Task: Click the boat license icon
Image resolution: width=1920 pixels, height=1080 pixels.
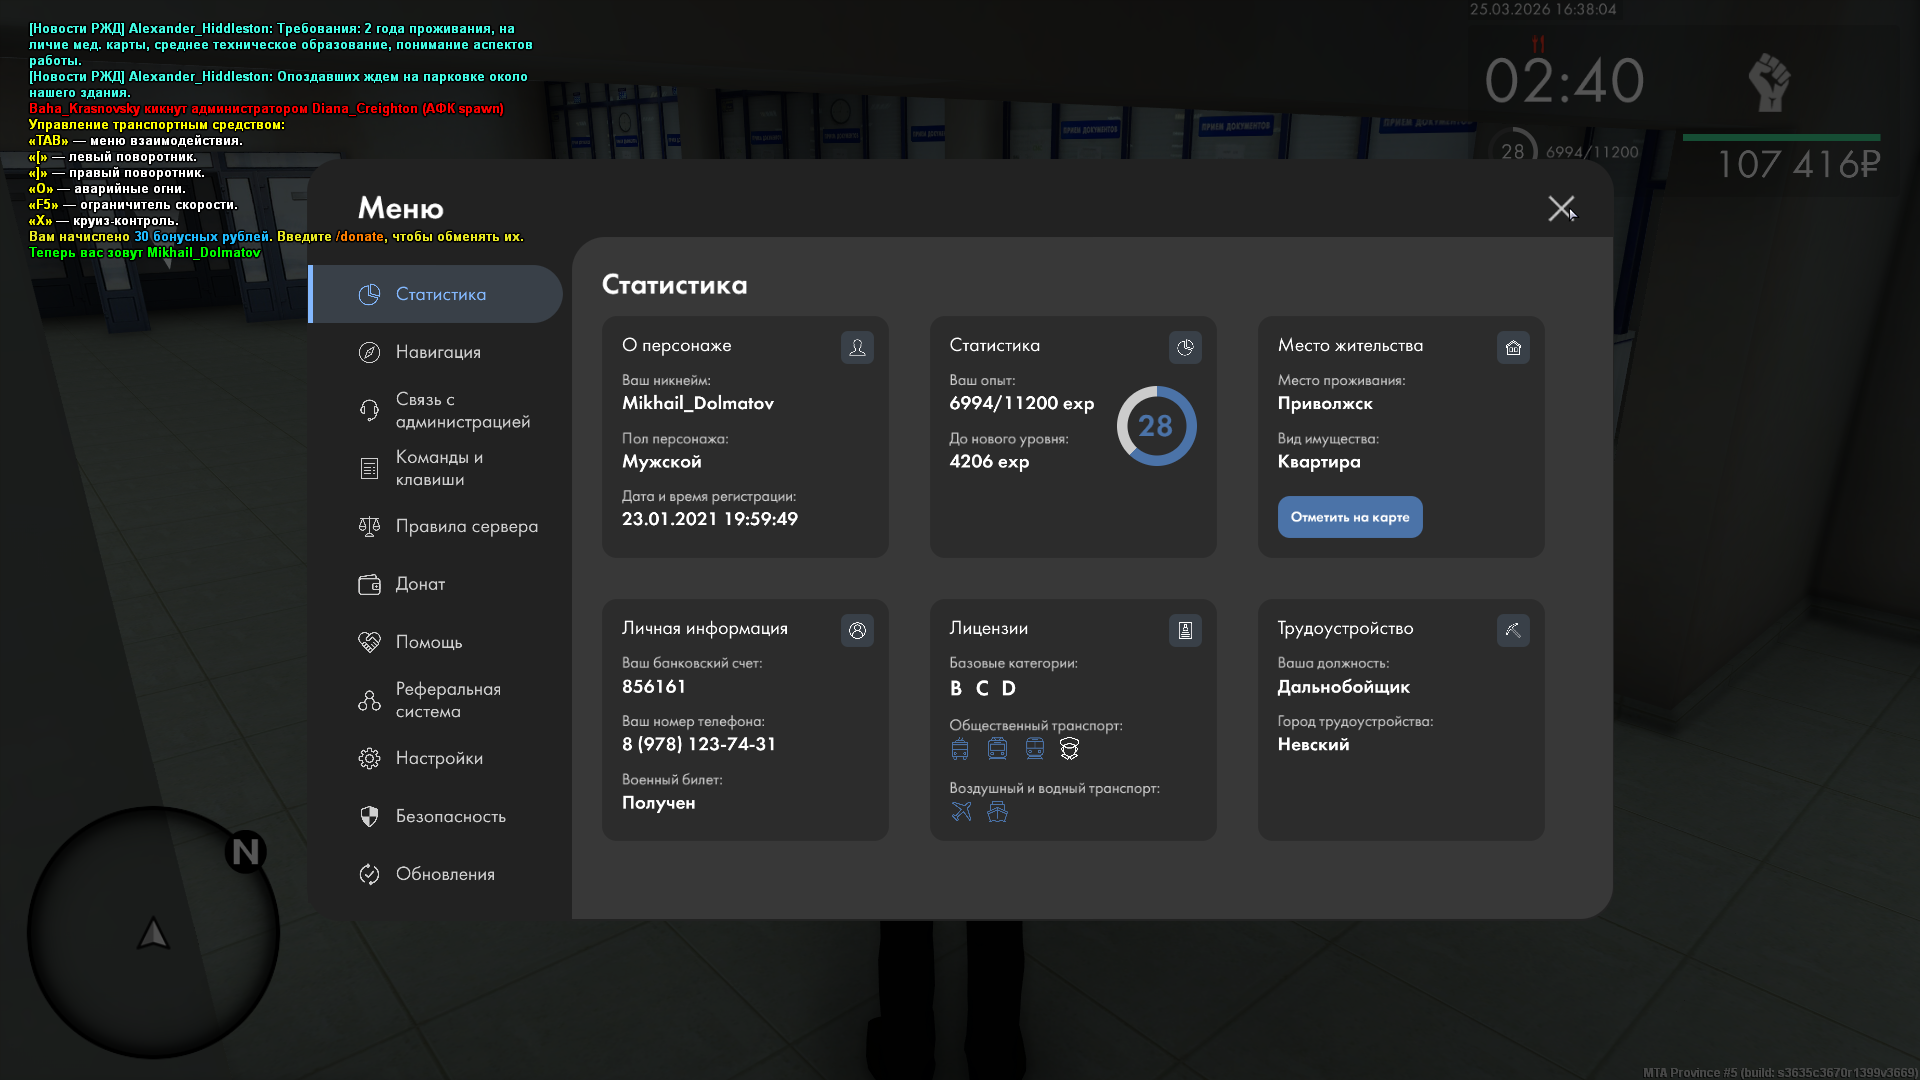Action: [997, 811]
